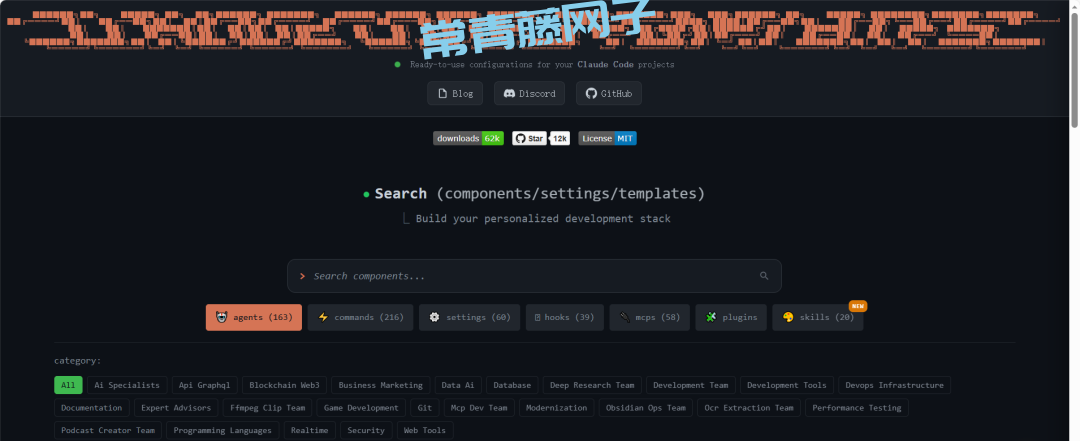
Task: Select the agents (163) tab
Action: click(x=253, y=317)
